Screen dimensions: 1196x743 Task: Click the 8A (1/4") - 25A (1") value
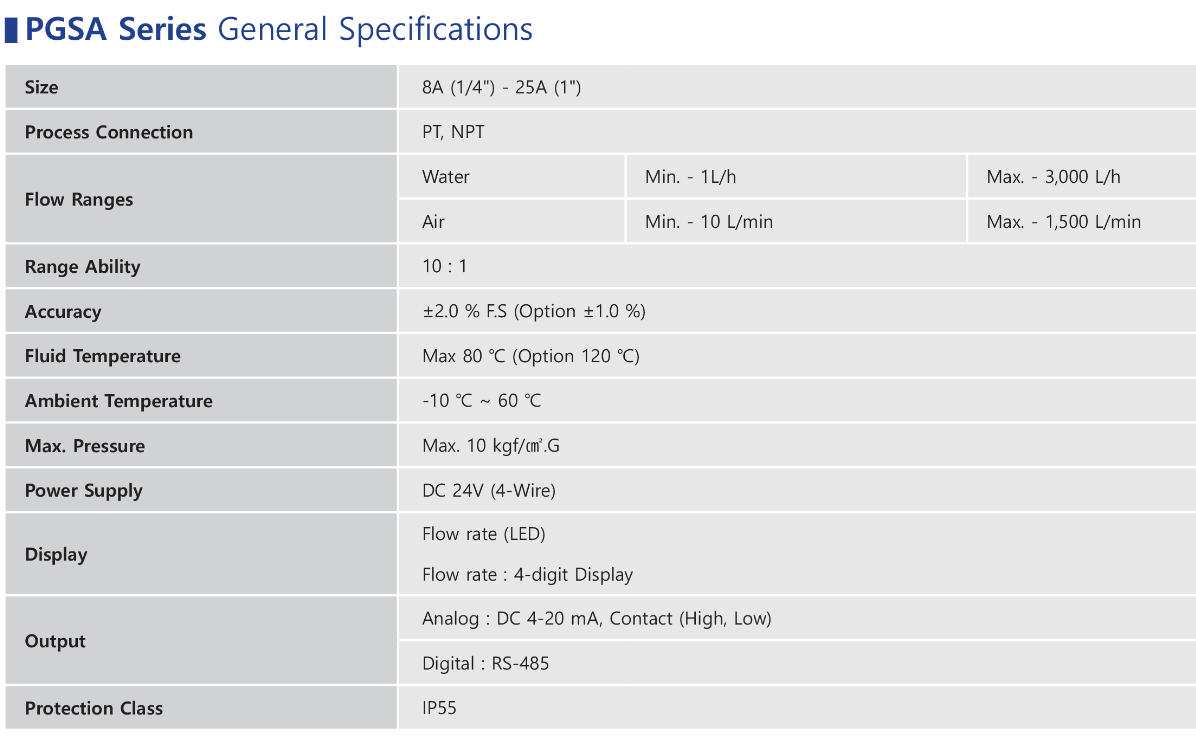tap(501, 87)
